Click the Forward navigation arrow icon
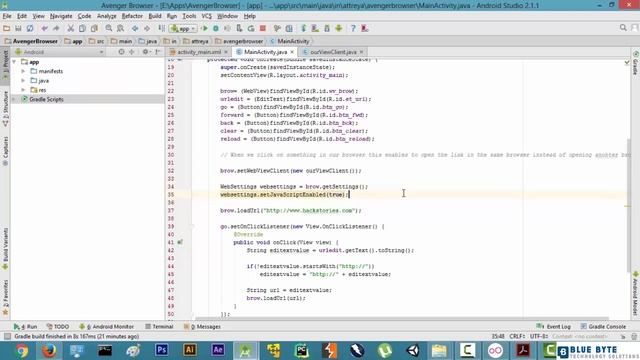640x360 pixels. click(147, 28)
